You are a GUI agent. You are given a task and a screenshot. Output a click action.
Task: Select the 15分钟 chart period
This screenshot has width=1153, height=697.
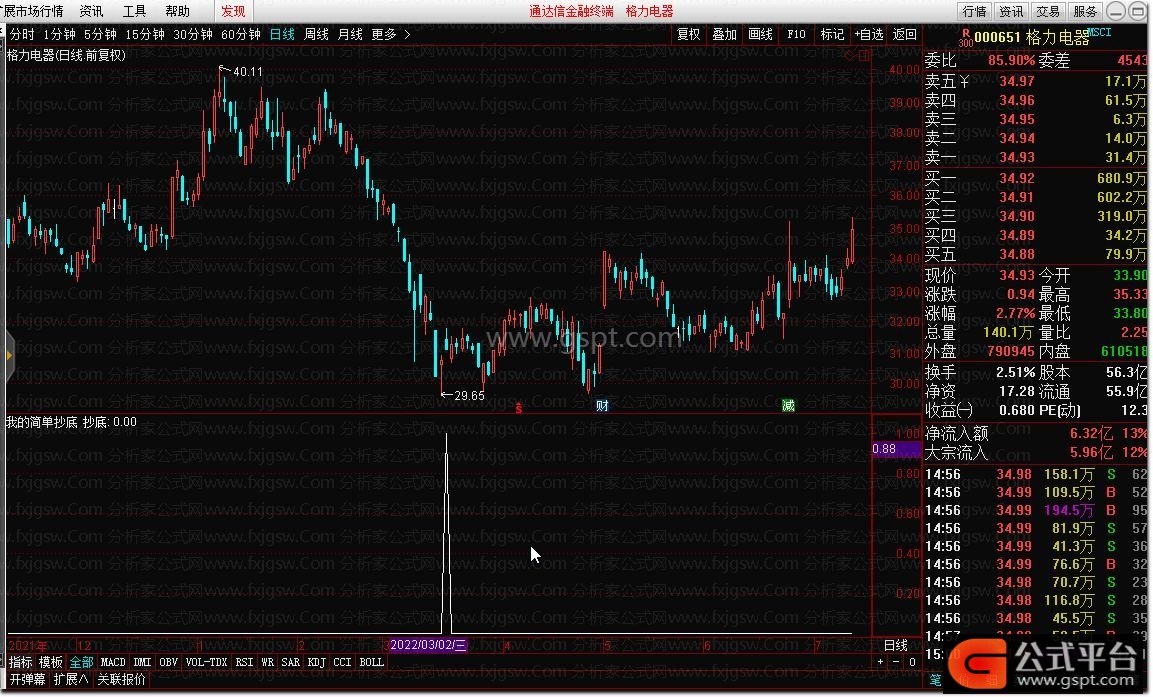[x=145, y=35]
